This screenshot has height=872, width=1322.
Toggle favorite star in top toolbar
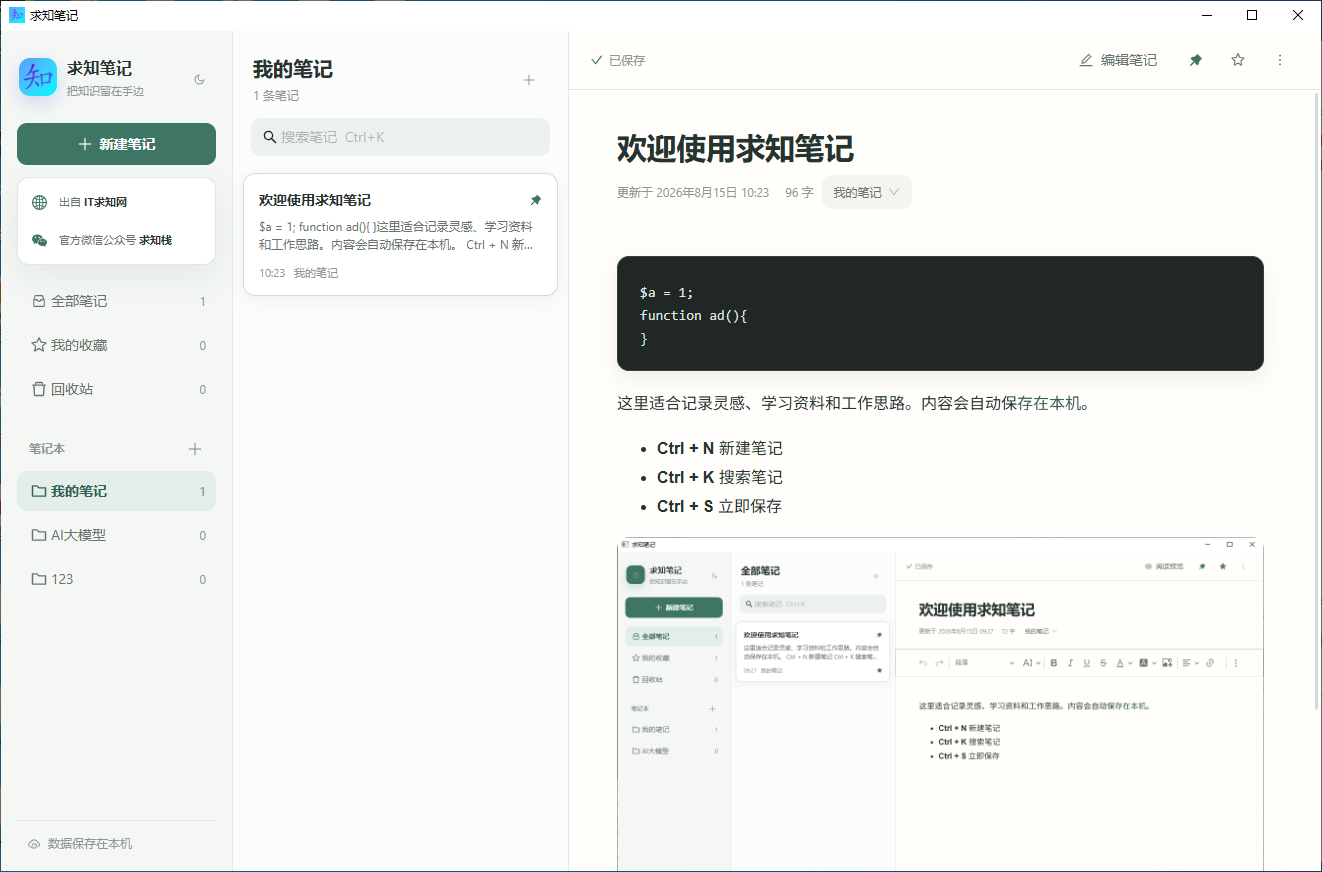[x=1238, y=60]
